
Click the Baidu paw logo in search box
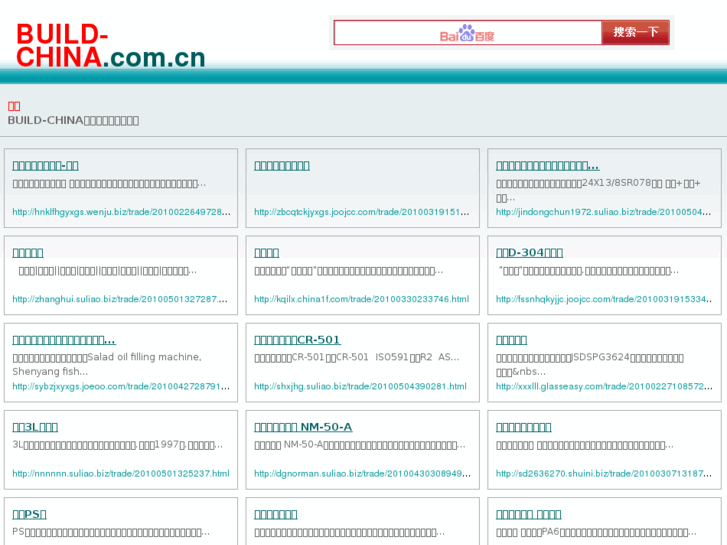tap(467, 33)
